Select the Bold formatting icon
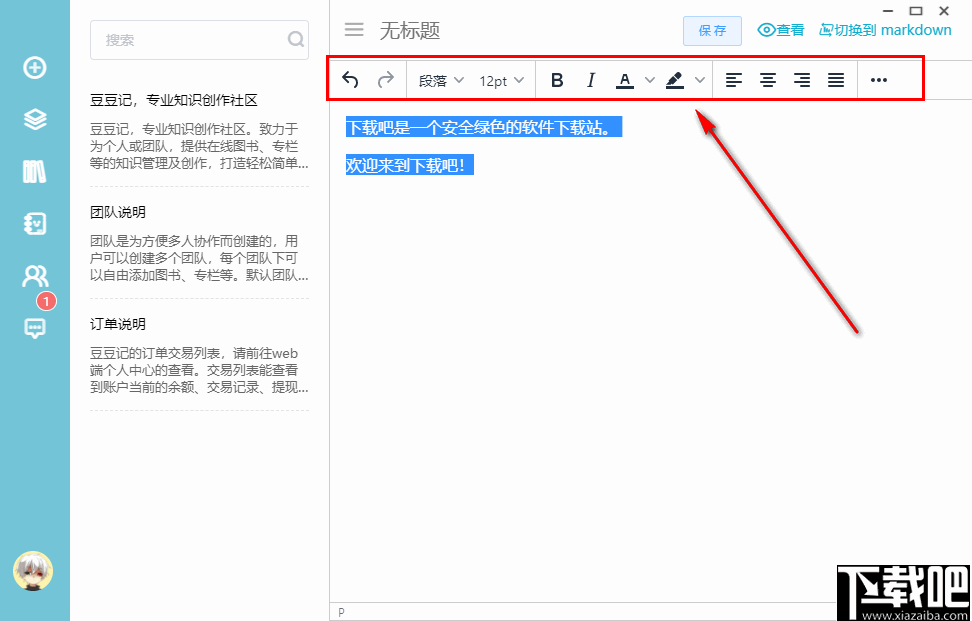The width and height of the screenshot is (972, 621). (557, 80)
